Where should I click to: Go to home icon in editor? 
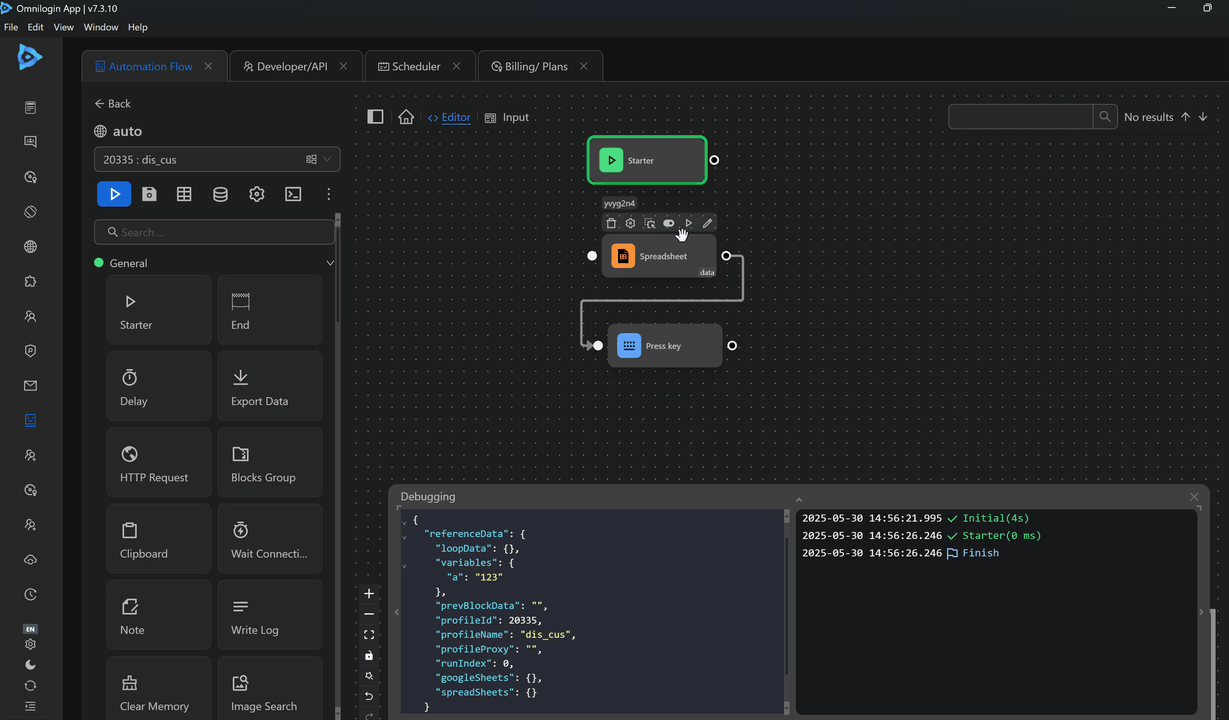(x=406, y=117)
